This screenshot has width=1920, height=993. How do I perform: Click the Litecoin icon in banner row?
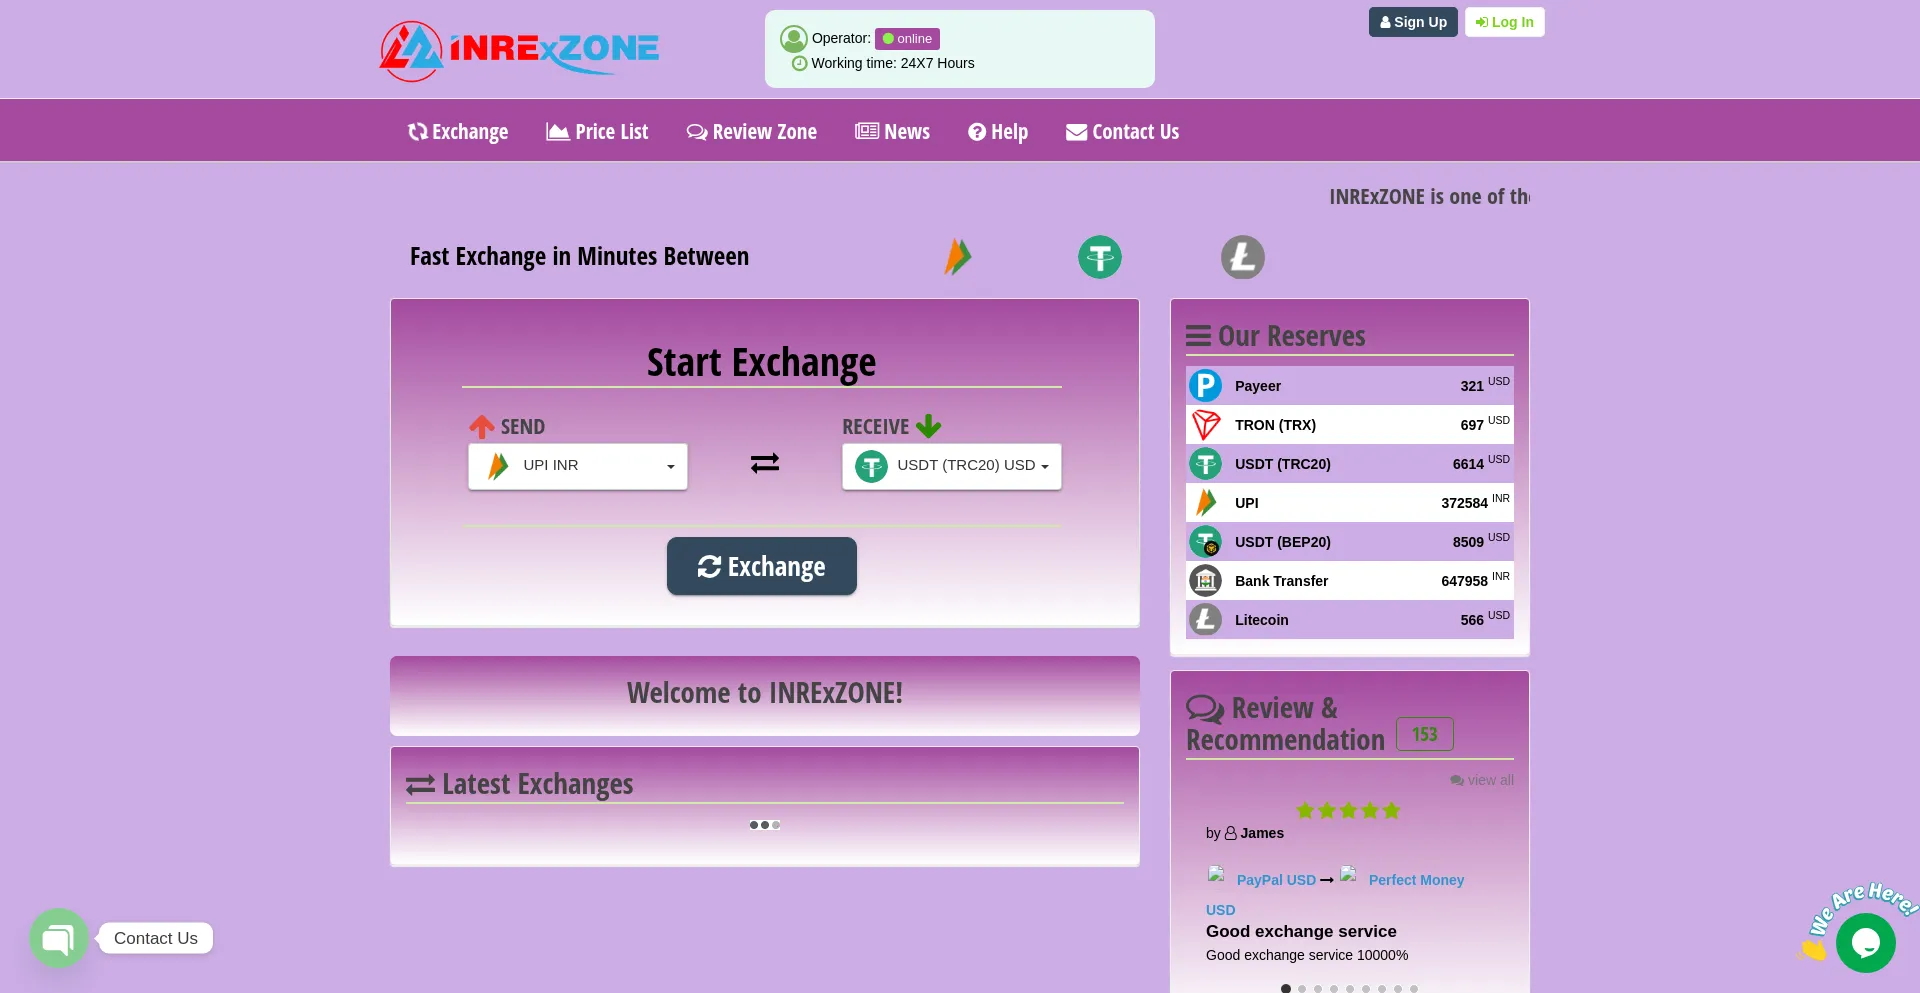tap(1243, 257)
